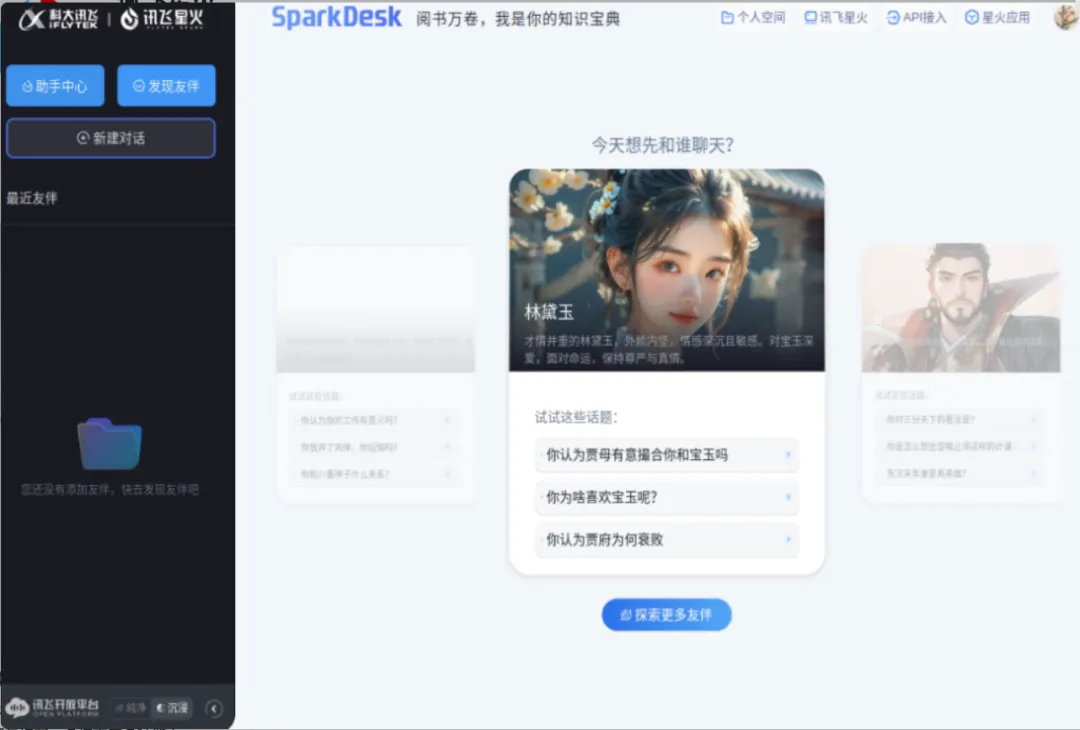Select the bearded warrior character card
This screenshot has height=730, width=1080.
tap(961, 373)
